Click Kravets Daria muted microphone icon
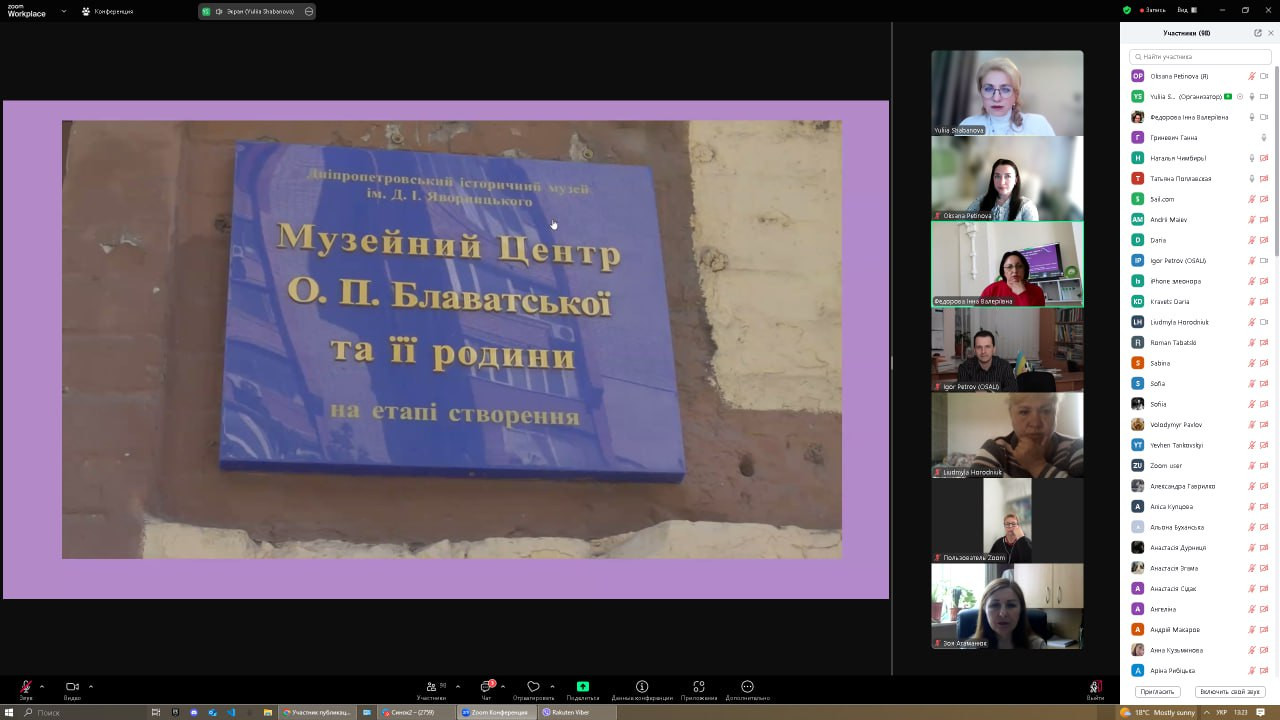Screen dimensions: 1280x720 pos(1251,302)
